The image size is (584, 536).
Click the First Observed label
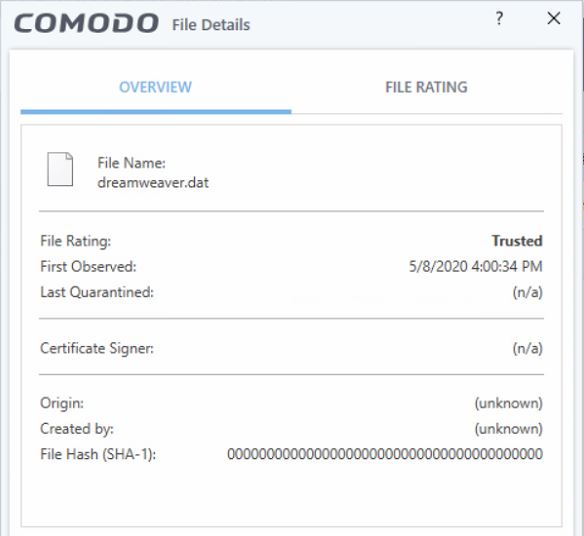coord(88,266)
